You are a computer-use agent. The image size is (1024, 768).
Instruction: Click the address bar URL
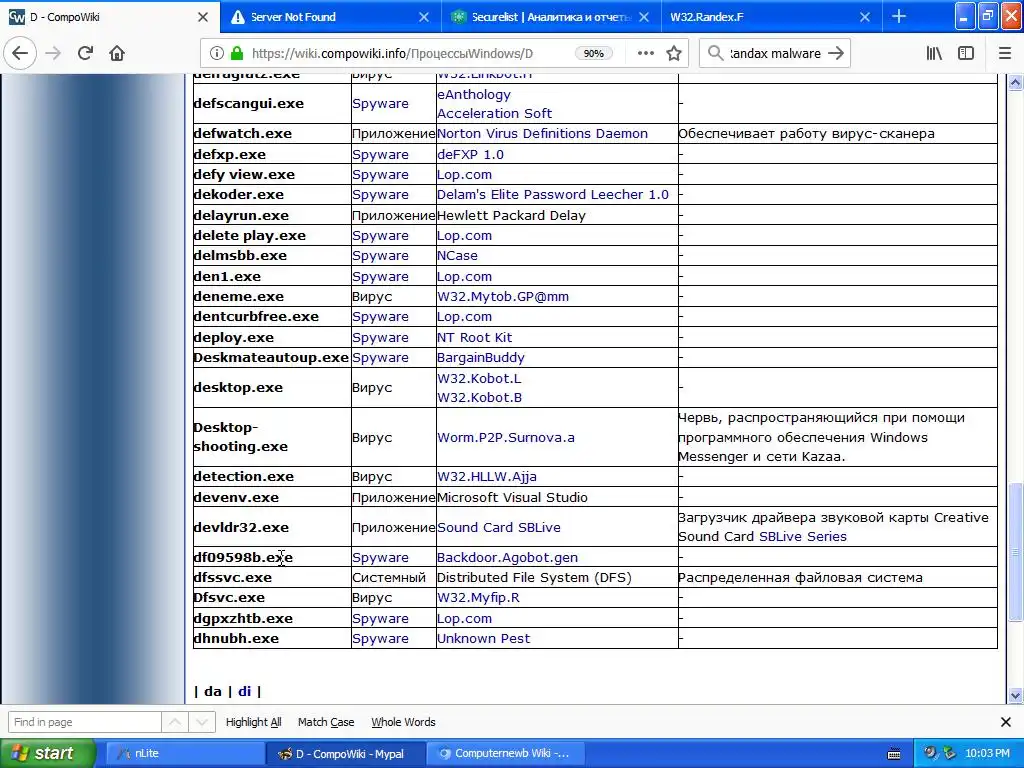[392, 54]
